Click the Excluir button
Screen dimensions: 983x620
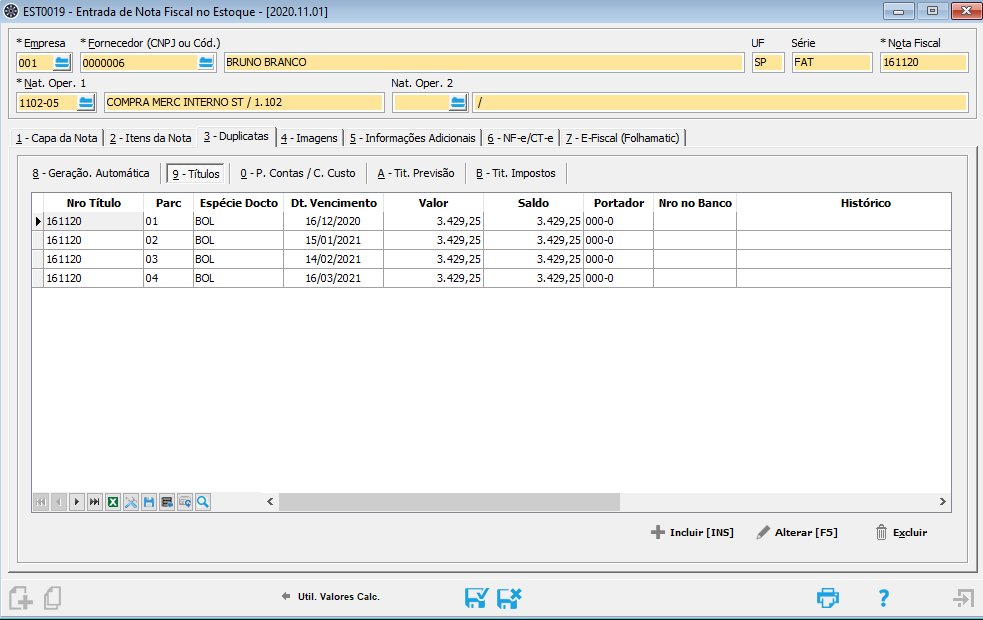(x=902, y=532)
